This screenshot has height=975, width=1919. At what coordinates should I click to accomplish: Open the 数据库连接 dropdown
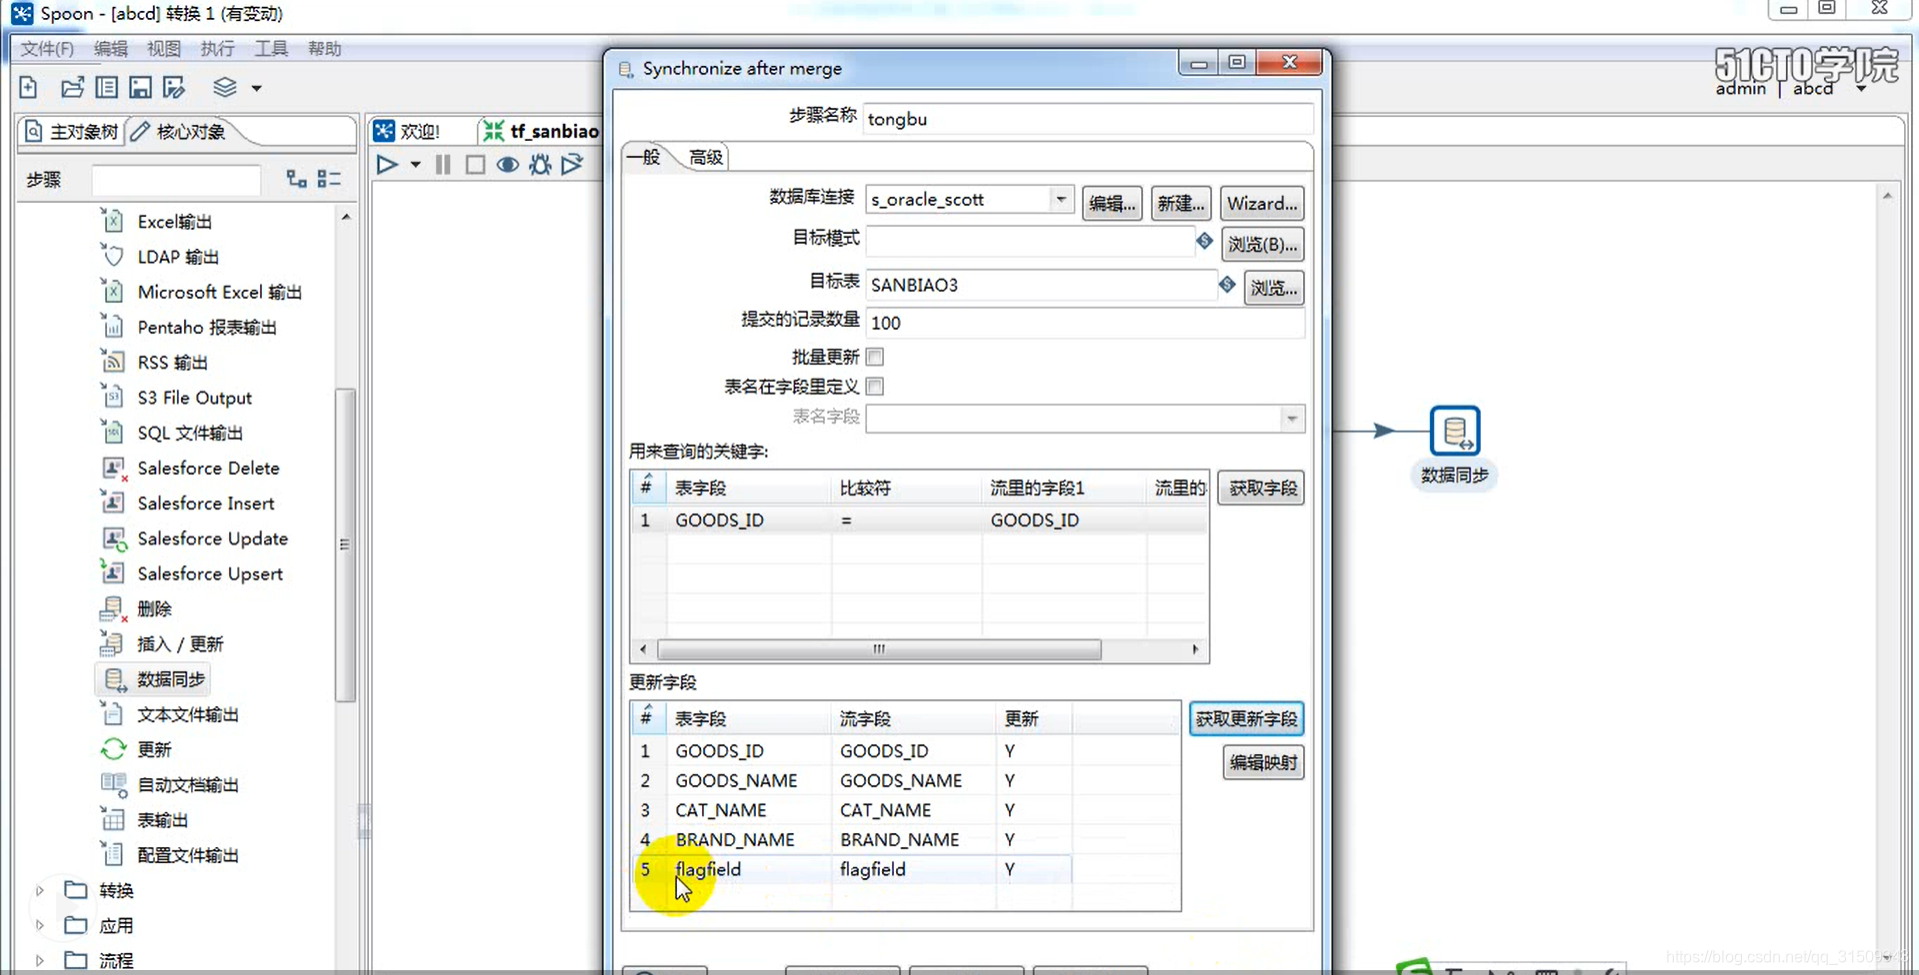1061,199
